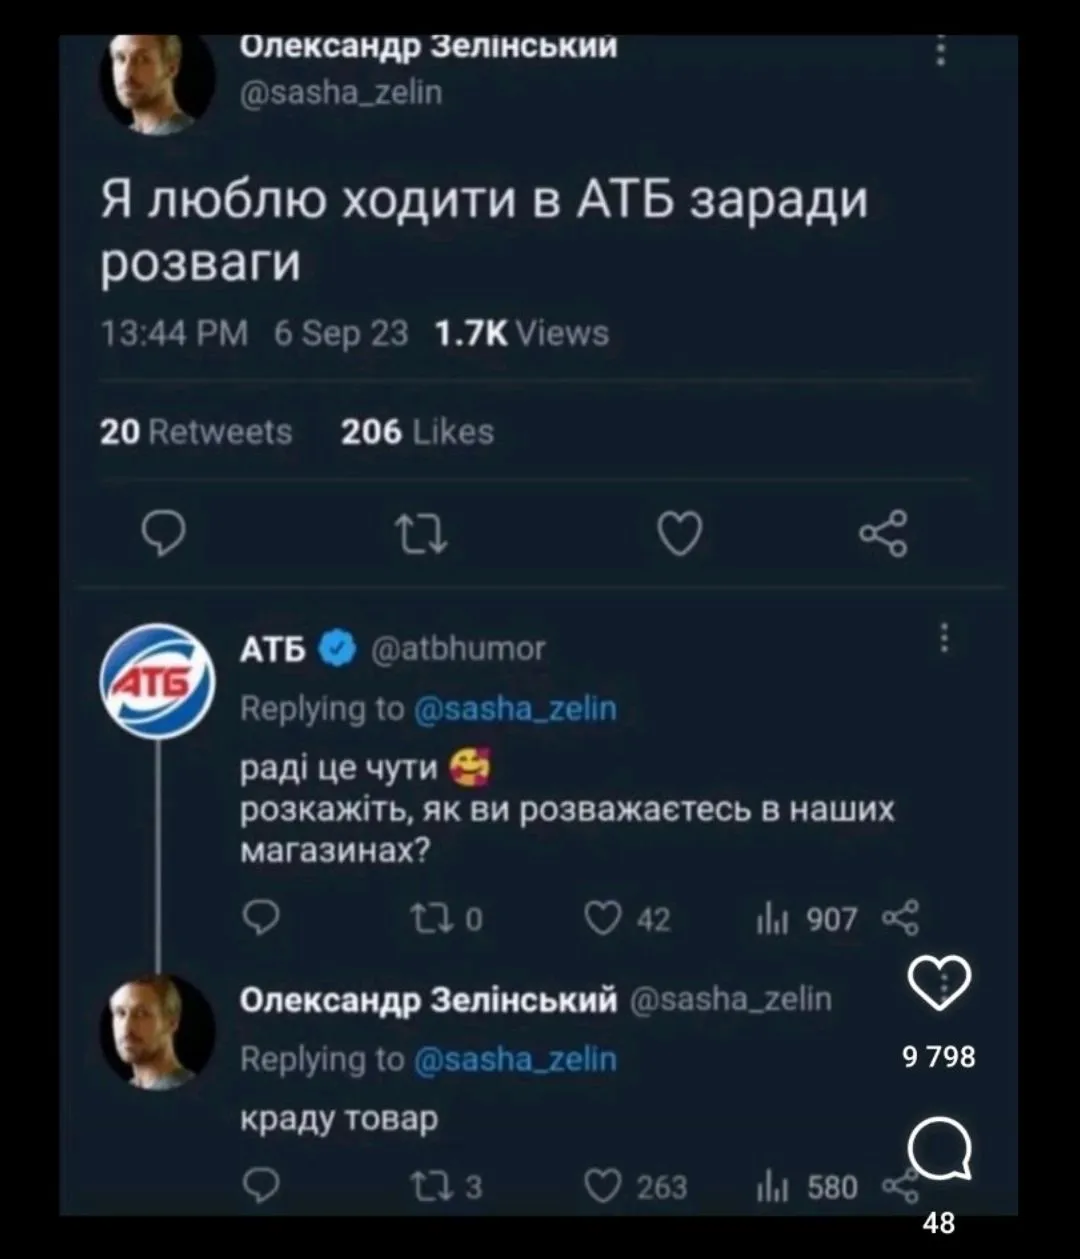
Task: Open the main tweet's more options menu
Action: pos(940,51)
